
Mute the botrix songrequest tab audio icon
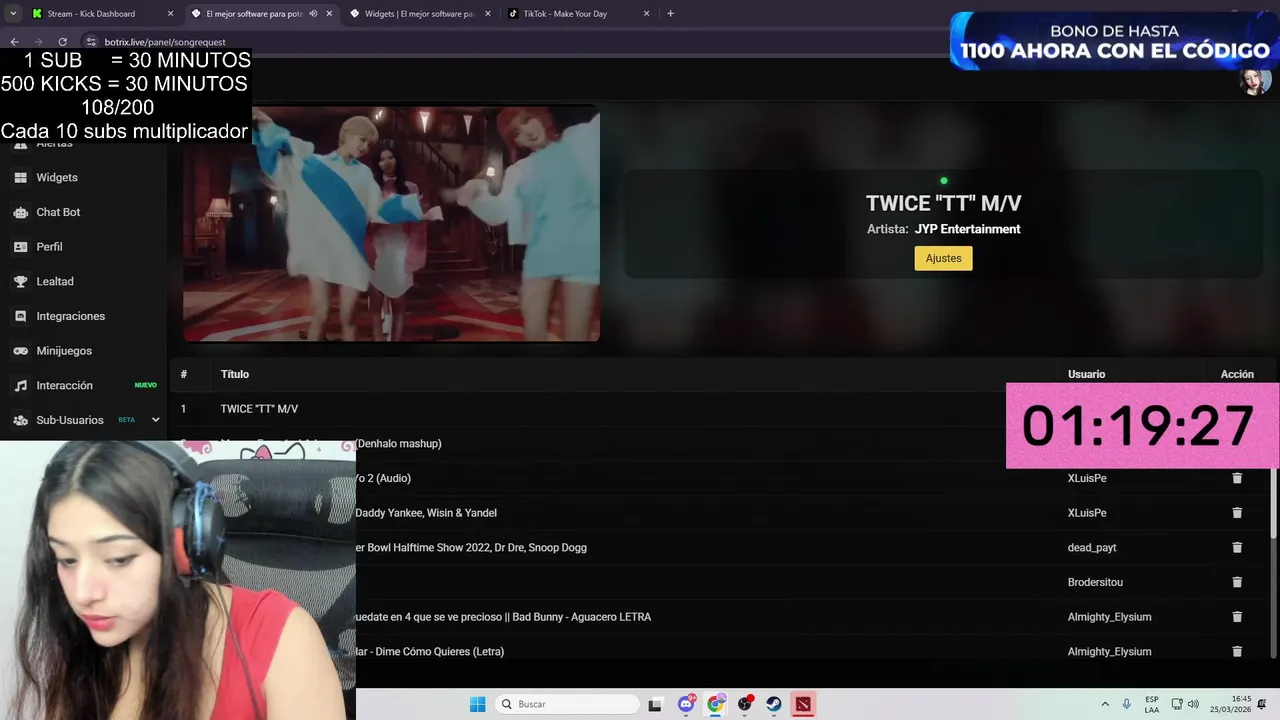314,14
